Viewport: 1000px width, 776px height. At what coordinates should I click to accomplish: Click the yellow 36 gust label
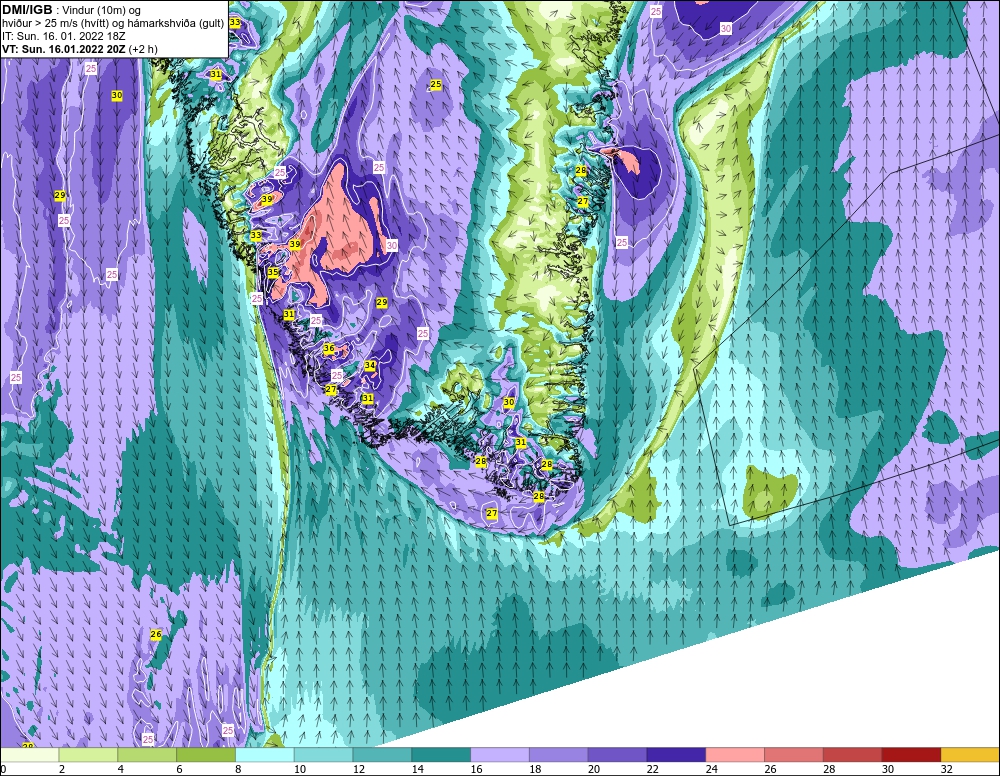click(x=329, y=348)
